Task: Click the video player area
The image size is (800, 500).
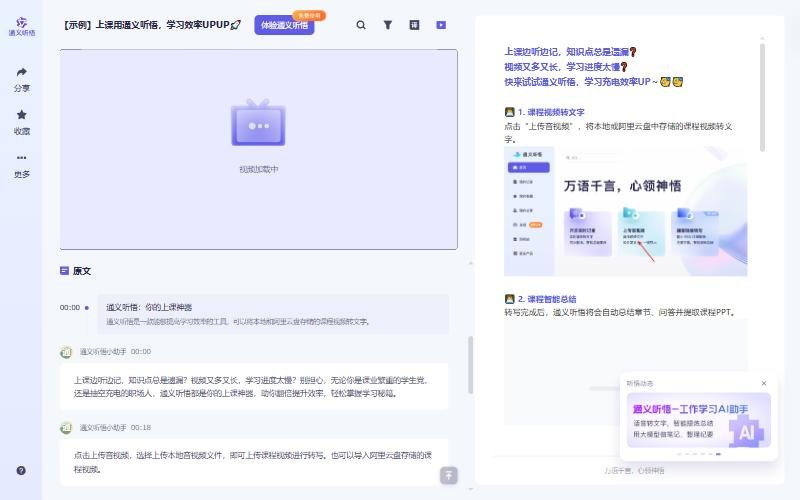Action: pyautogui.click(x=259, y=149)
